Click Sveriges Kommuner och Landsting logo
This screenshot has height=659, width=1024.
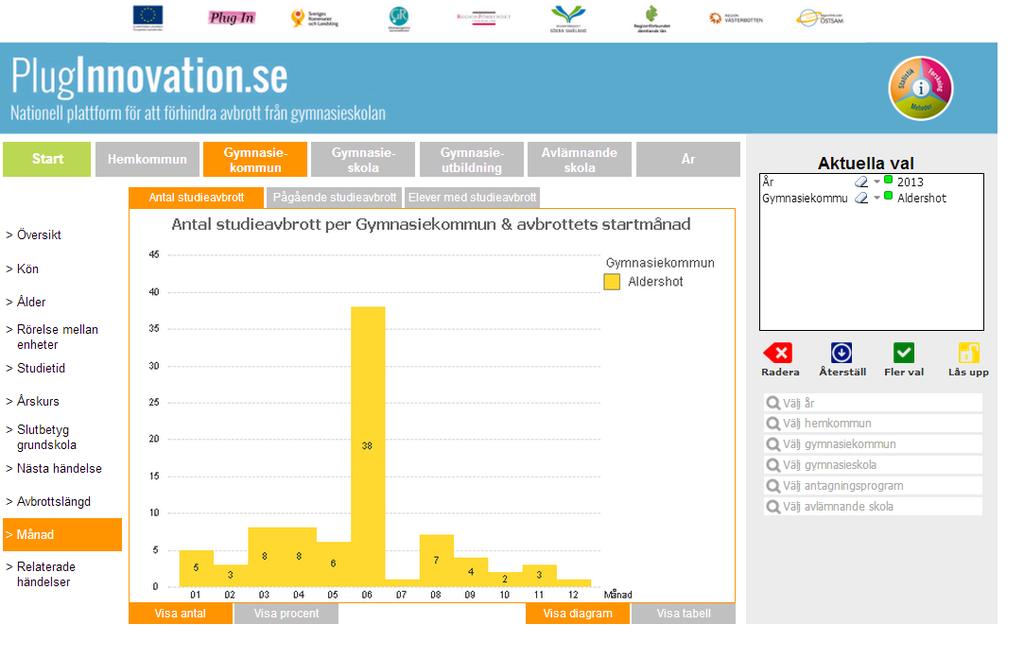point(315,18)
